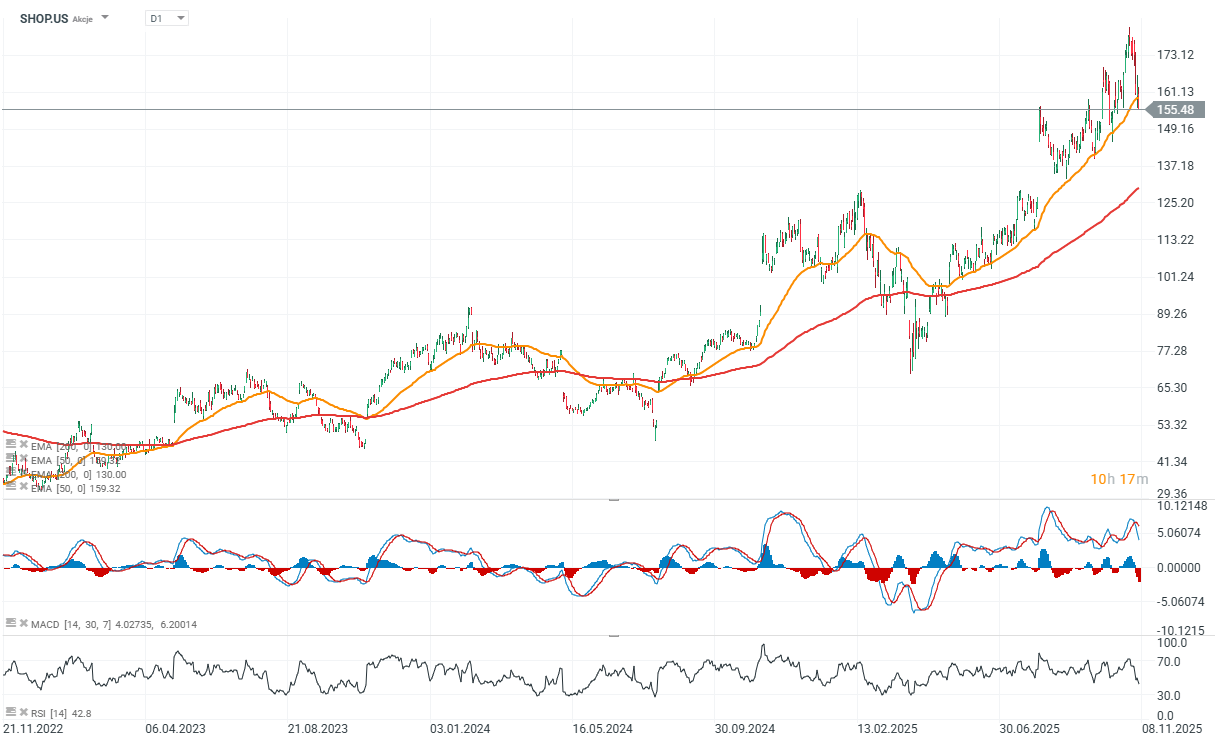The image size is (1217, 746).
Task: Click the SHOP.US ticker name
Action: (x=44, y=18)
